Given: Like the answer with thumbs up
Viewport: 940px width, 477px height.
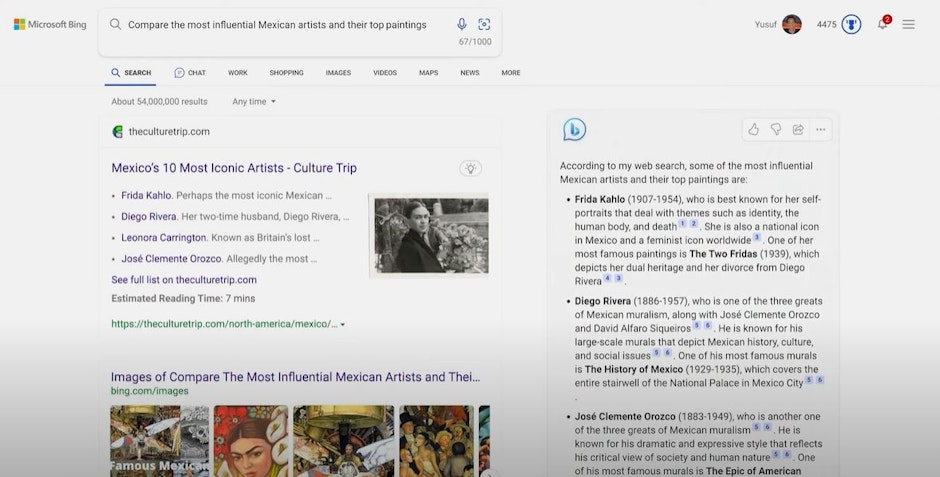Looking at the screenshot, I should pyautogui.click(x=754, y=129).
